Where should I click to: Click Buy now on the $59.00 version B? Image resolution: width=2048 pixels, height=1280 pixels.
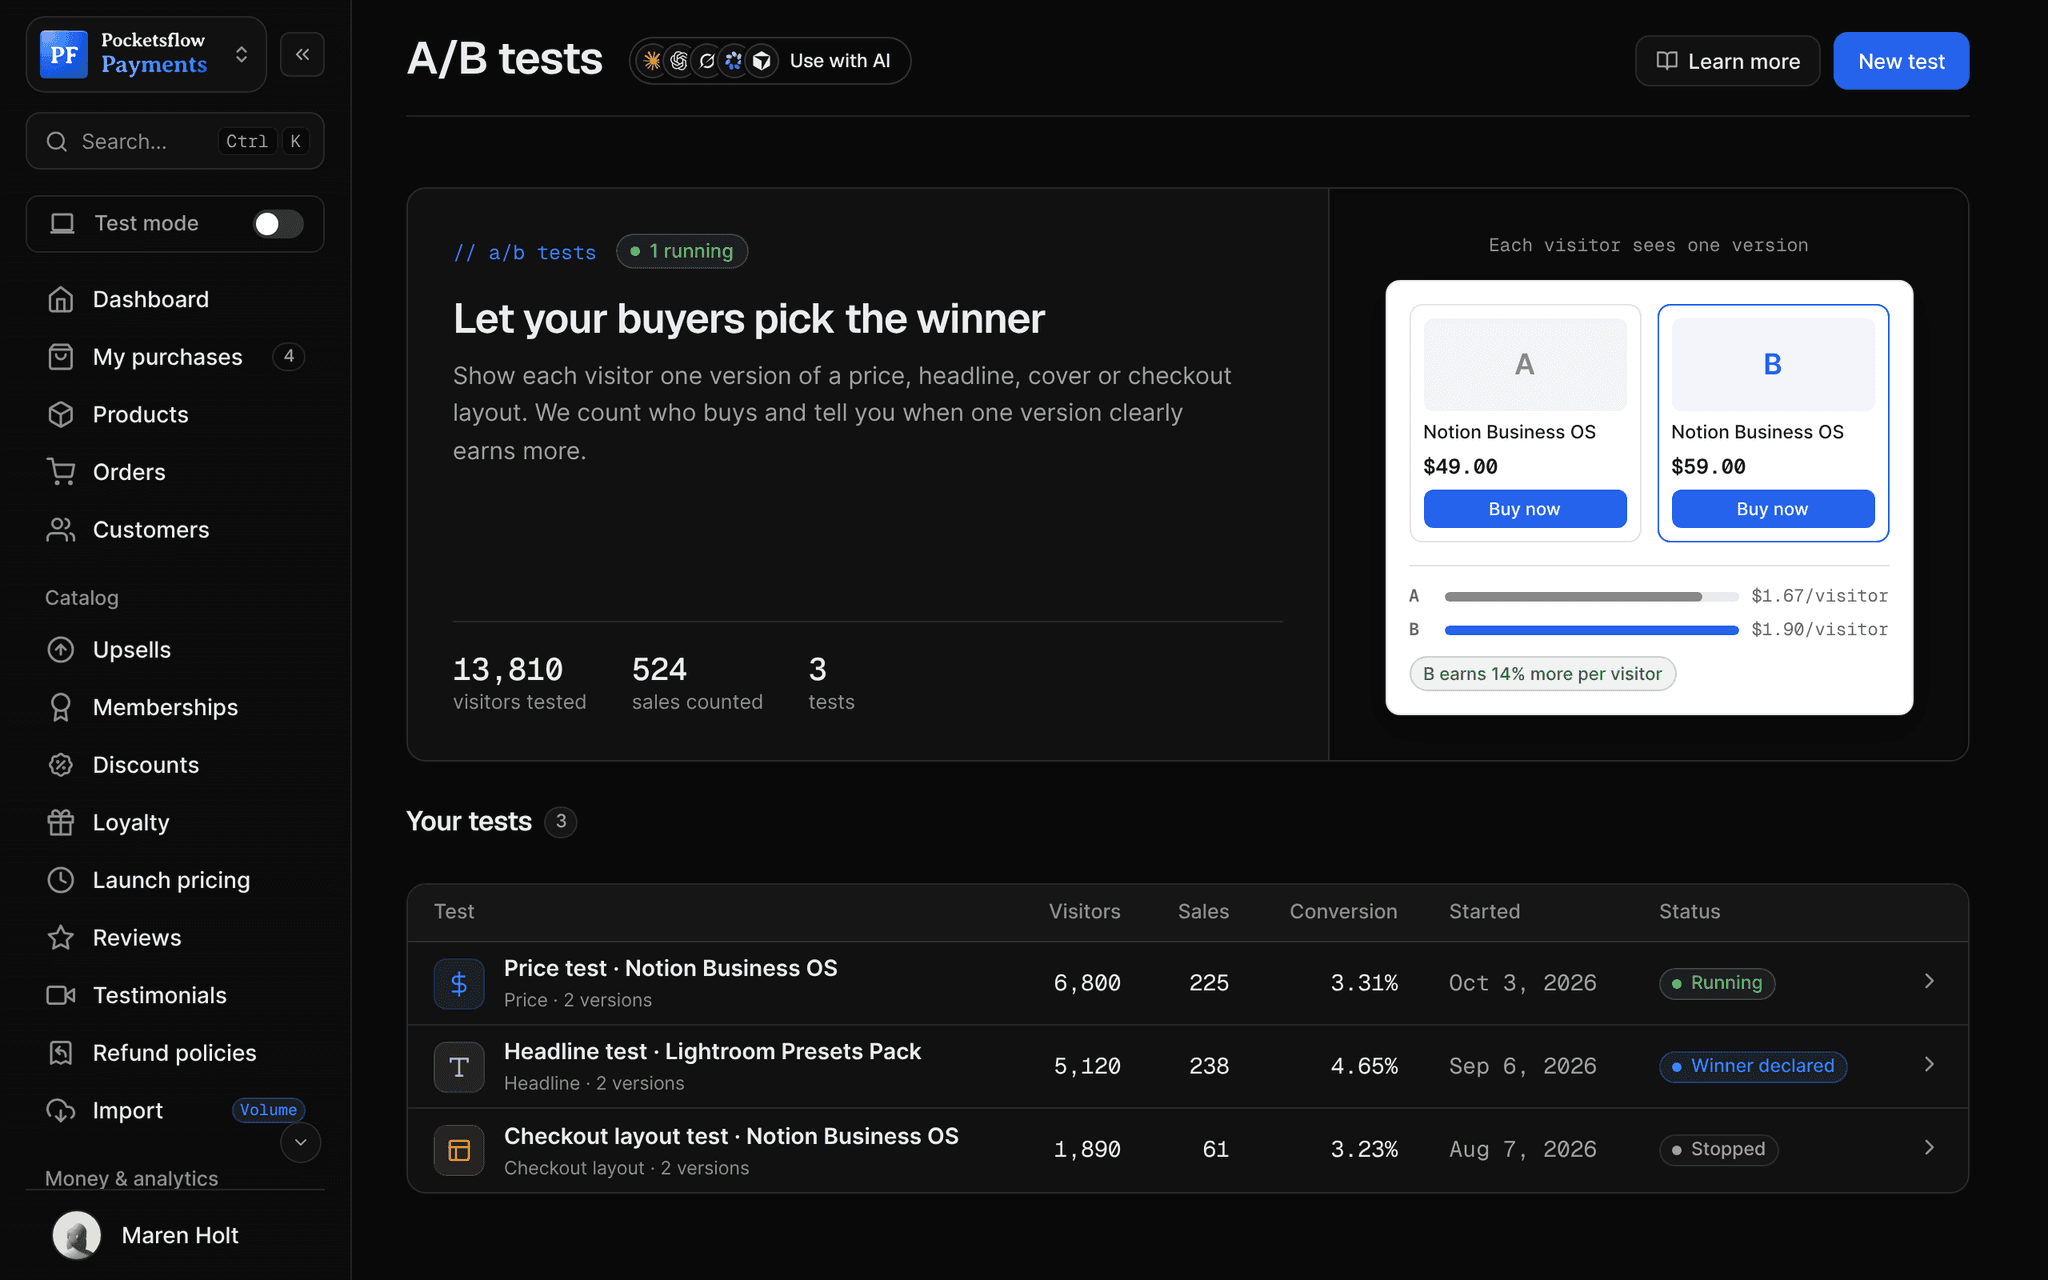pos(1773,509)
